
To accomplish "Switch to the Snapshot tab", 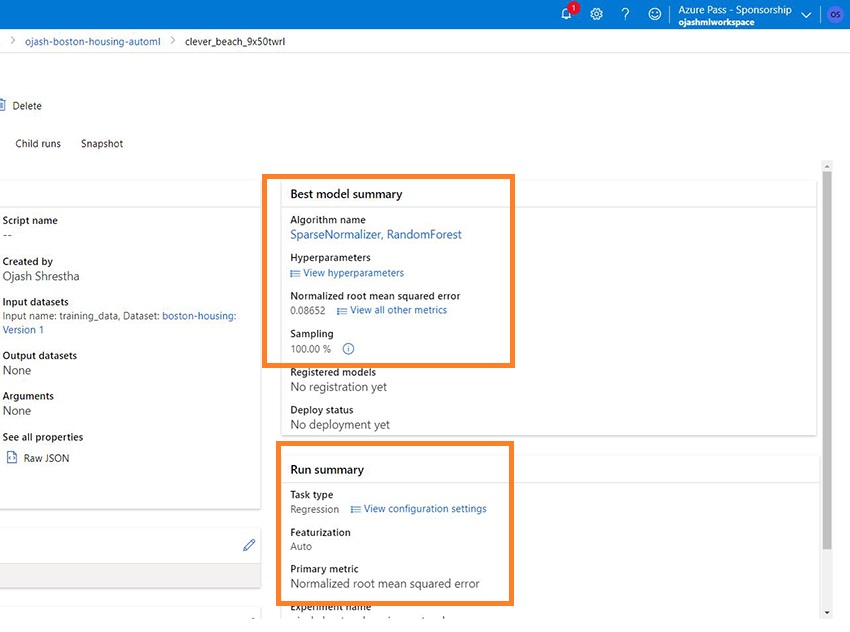I will coord(102,144).
